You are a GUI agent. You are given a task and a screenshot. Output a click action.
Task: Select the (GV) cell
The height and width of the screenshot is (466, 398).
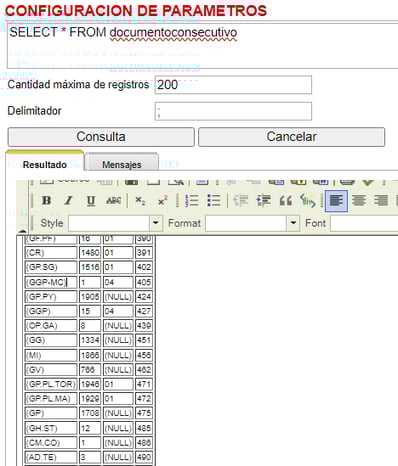[x=51, y=369]
